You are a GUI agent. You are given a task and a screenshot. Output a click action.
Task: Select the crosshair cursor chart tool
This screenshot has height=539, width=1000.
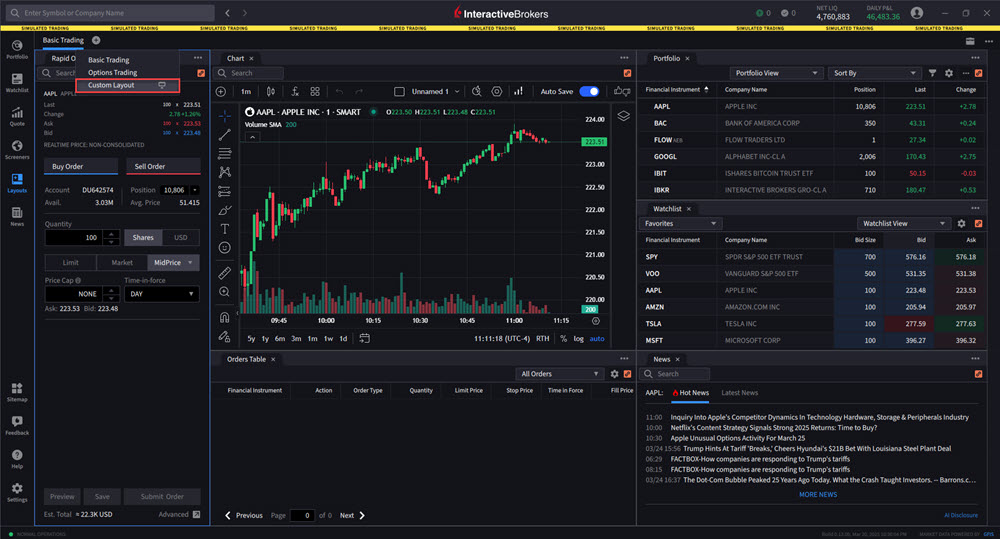pos(224,115)
